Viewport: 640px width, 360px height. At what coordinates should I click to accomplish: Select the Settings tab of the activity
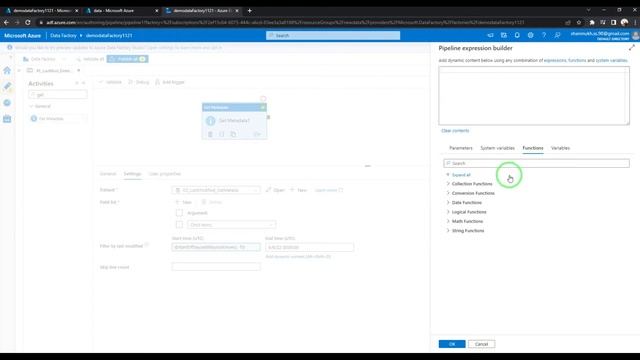click(132, 174)
